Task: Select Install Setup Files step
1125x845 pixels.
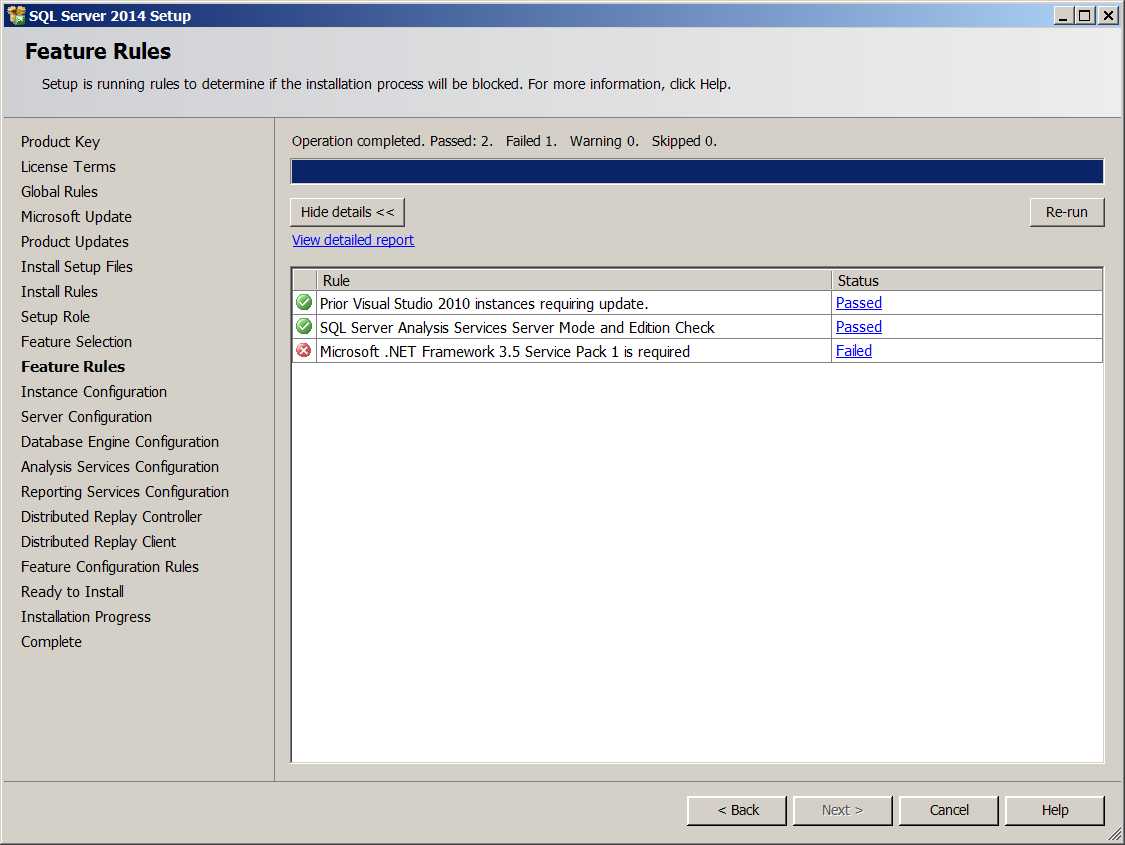Action: tap(77, 267)
